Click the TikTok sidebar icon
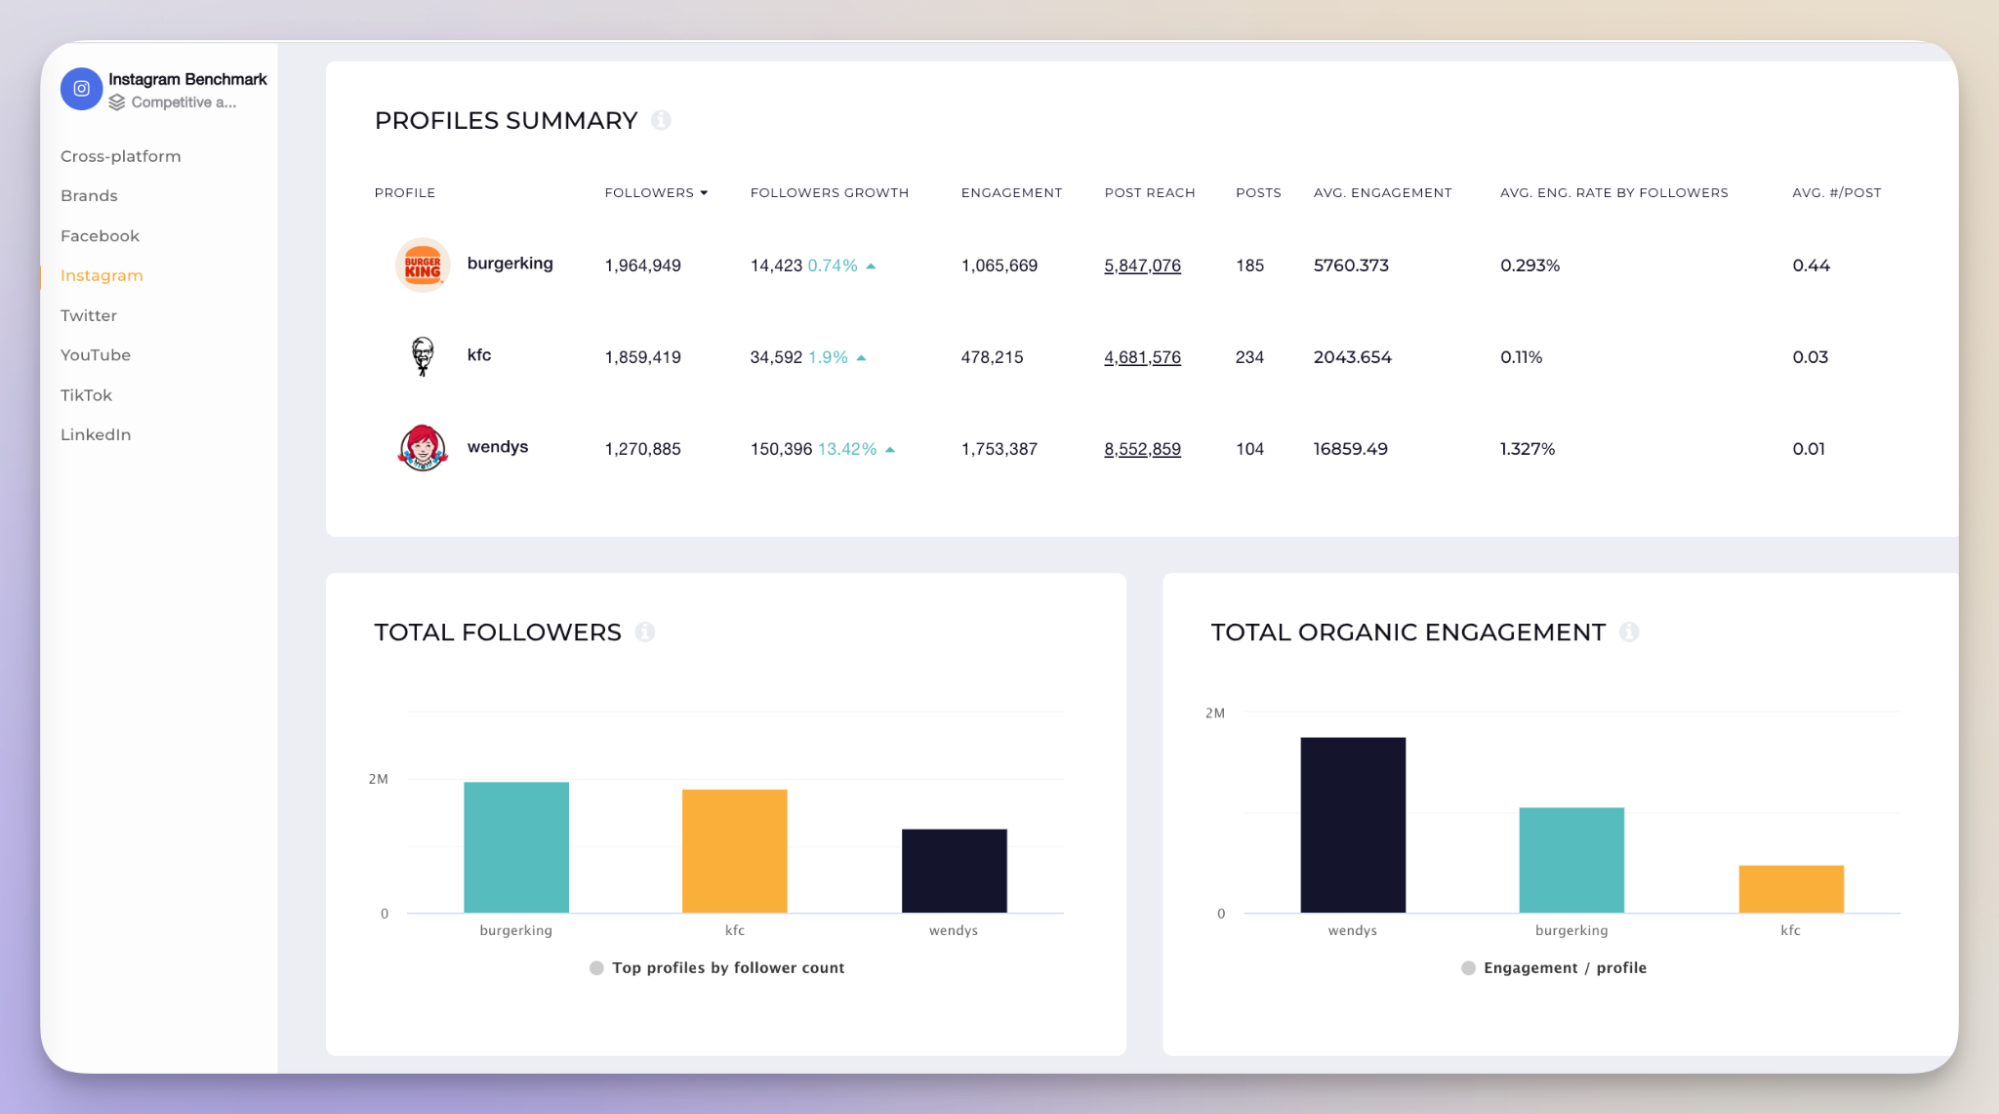This screenshot has height=1114, width=1999. tap(85, 394)
